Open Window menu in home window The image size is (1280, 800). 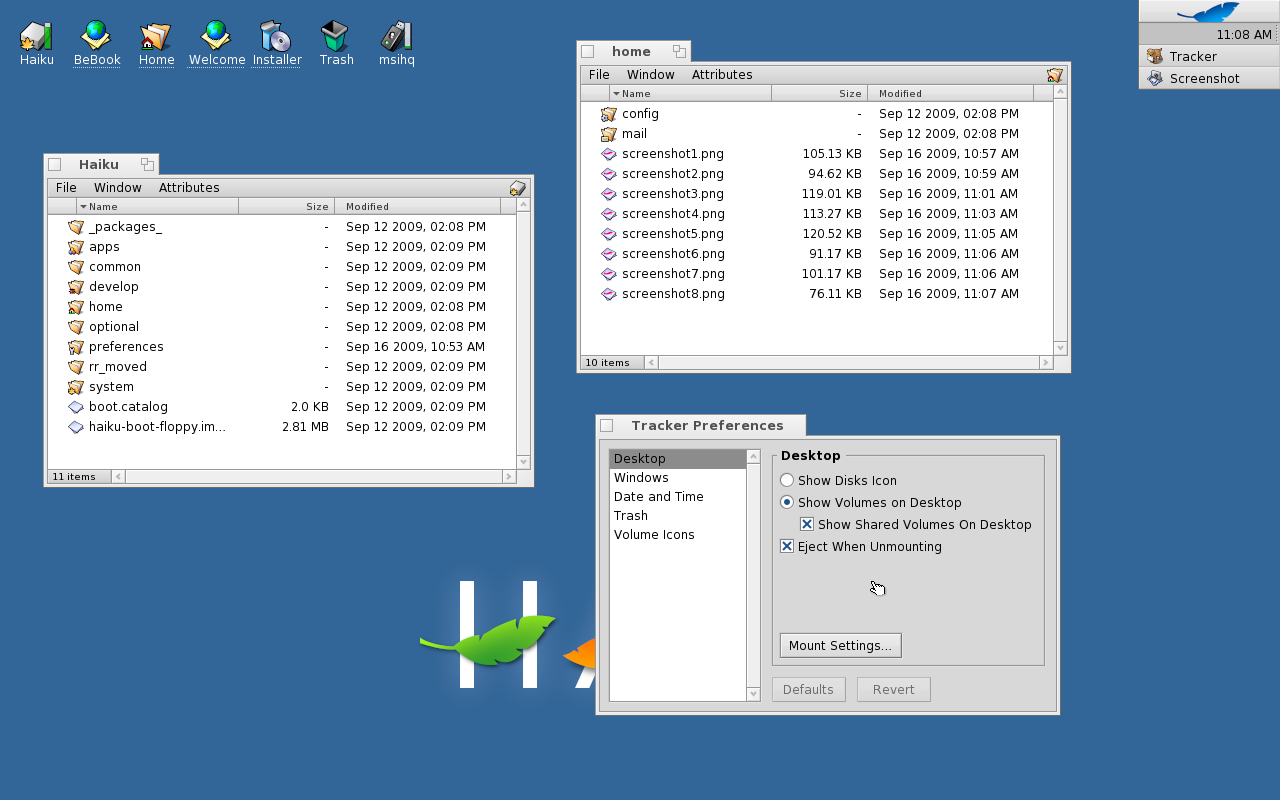(651, 75)
